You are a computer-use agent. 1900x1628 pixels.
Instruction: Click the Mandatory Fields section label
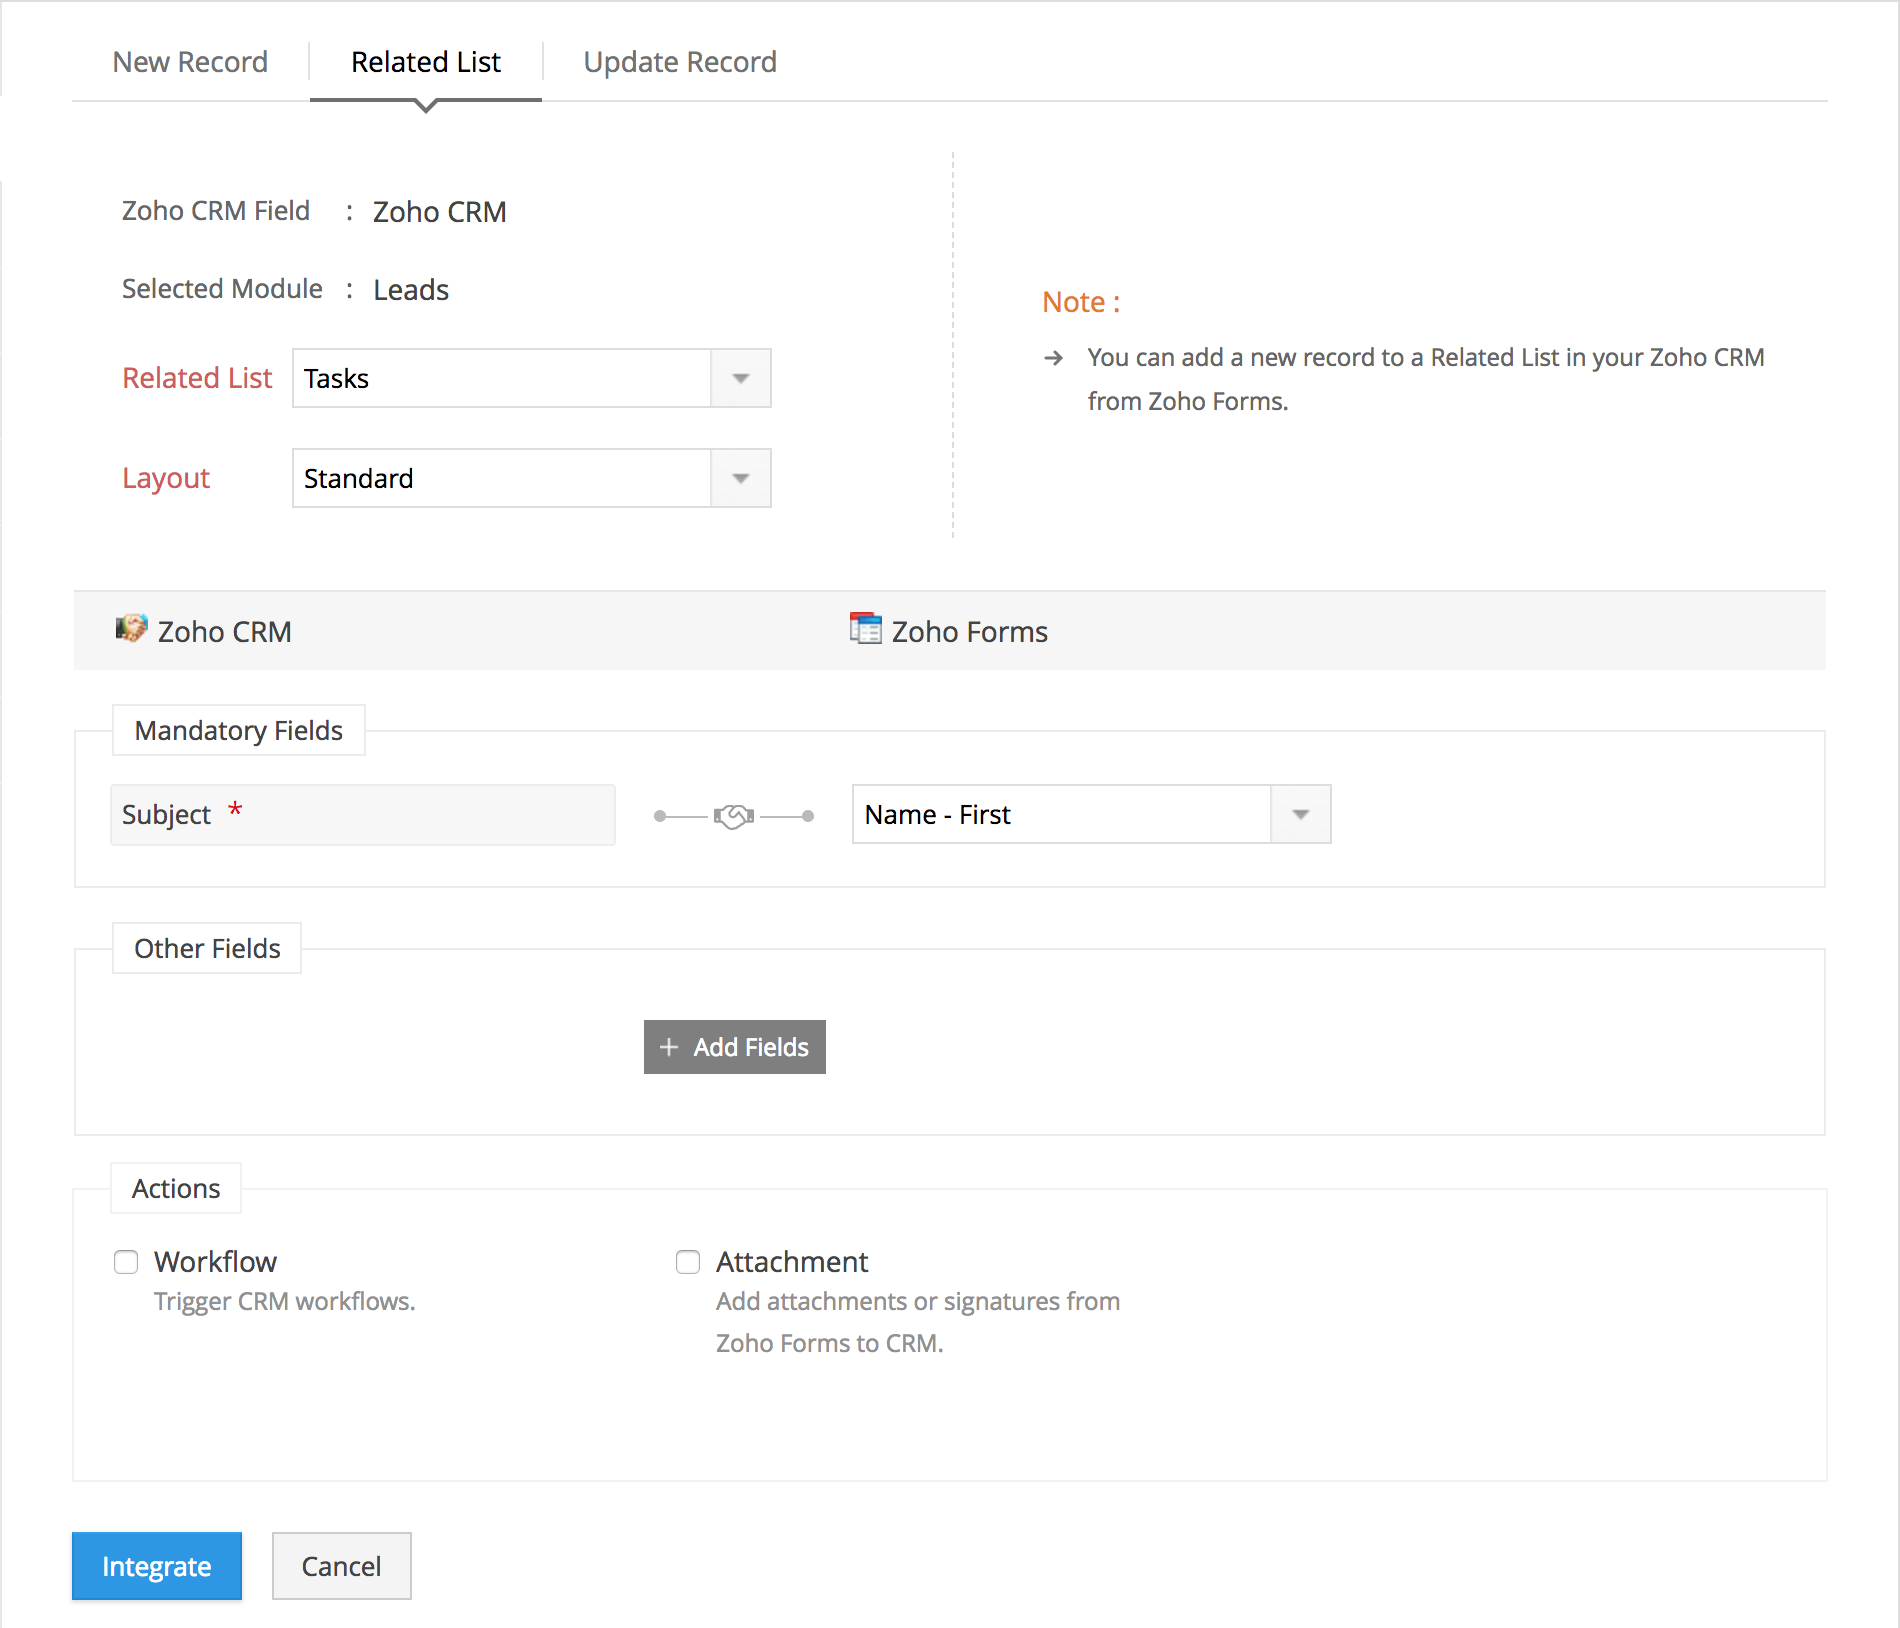239,731
